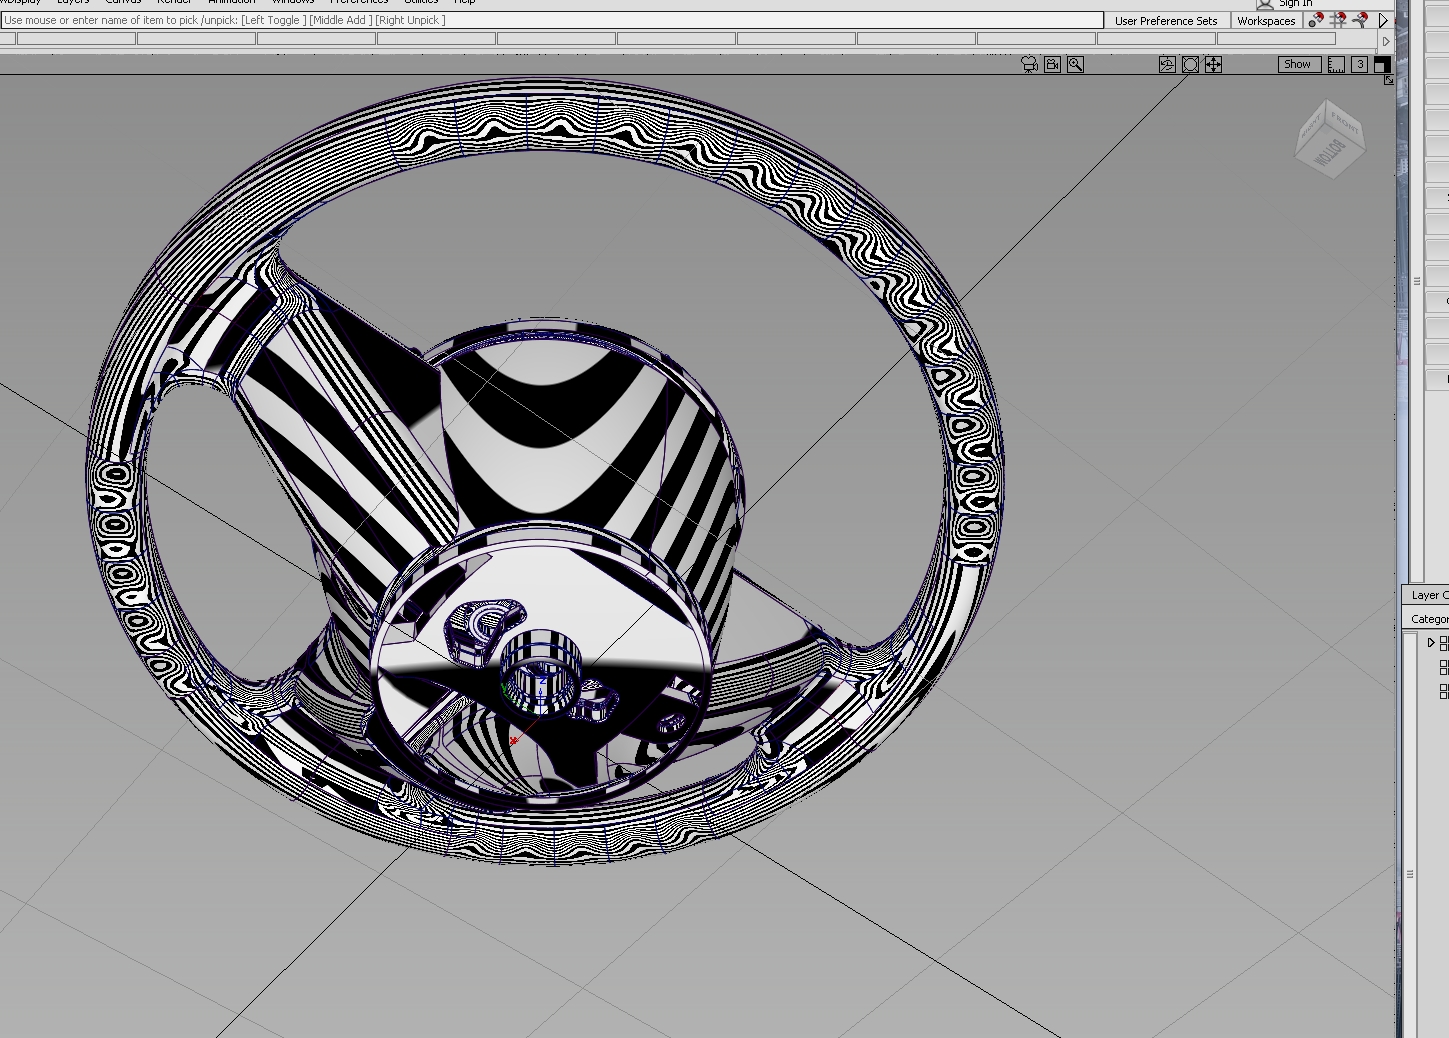Open the Show dropdown in viewport
1449x1038 pixels.
1297,64
